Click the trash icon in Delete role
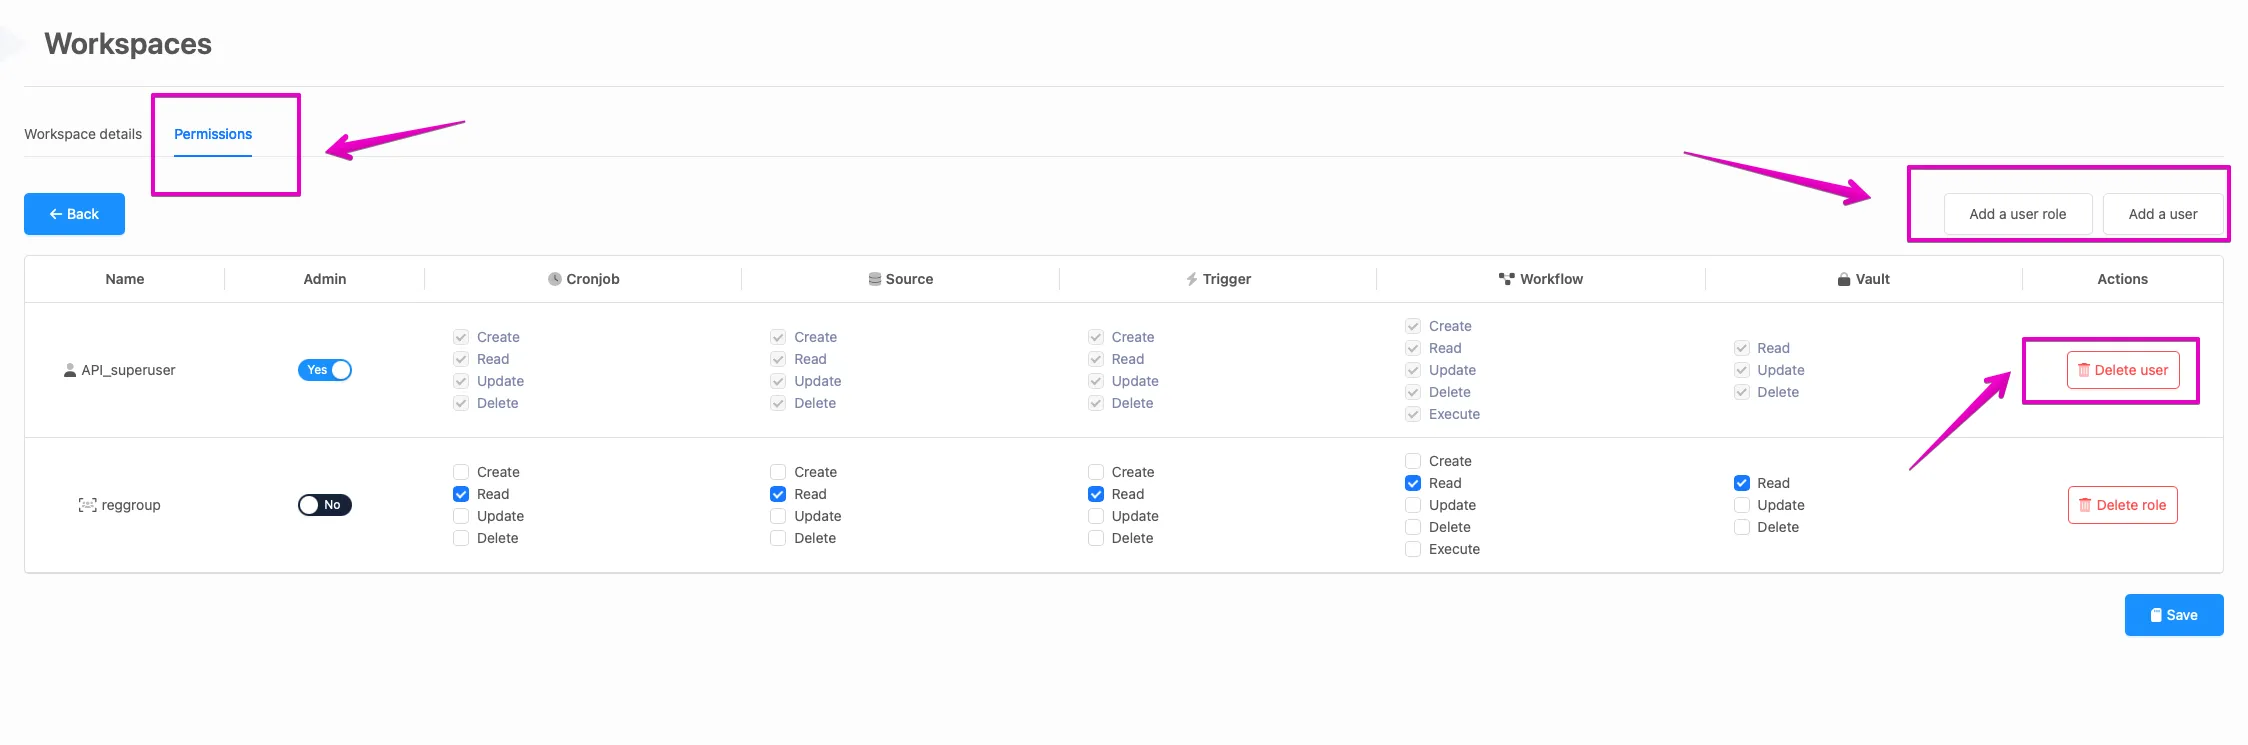 click(x=2085, y=505)
